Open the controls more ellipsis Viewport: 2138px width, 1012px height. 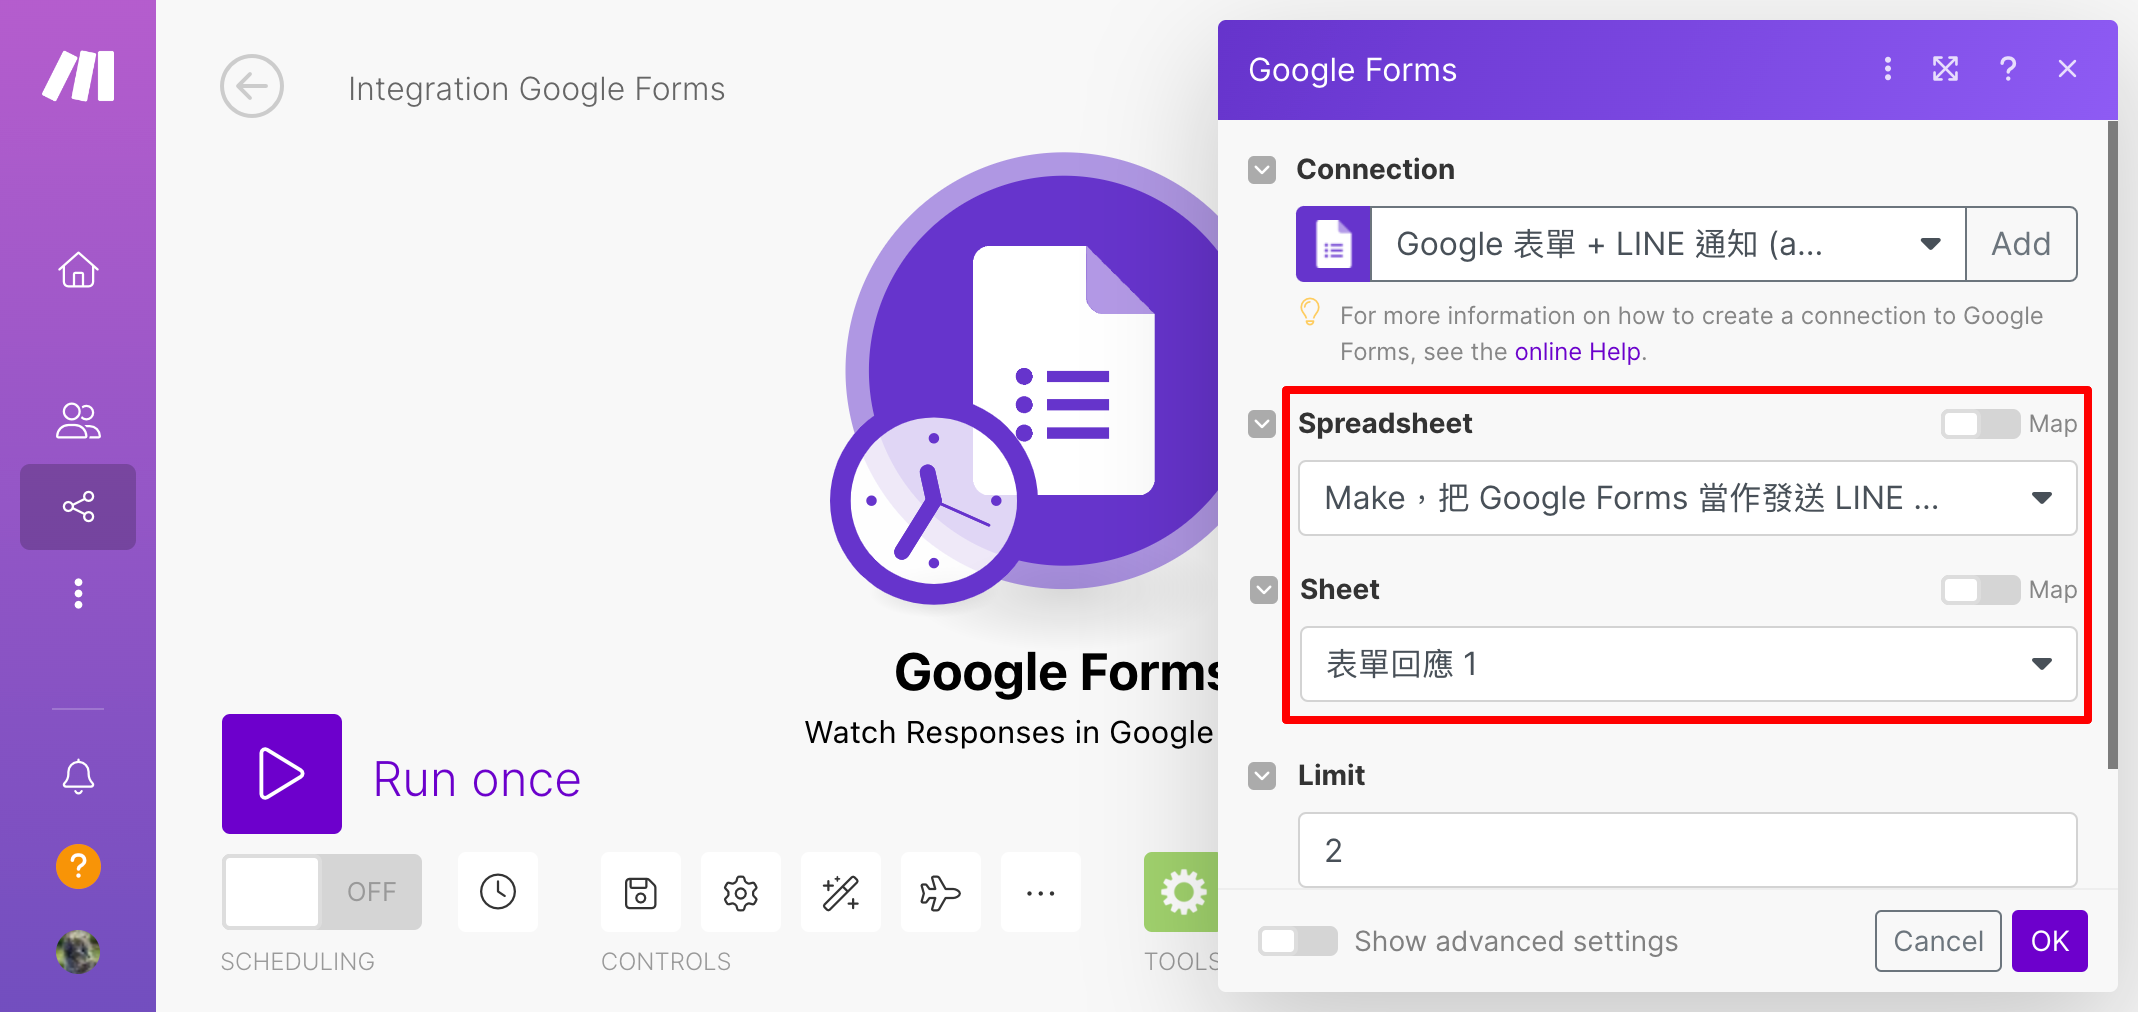[x=1041, y=892]
